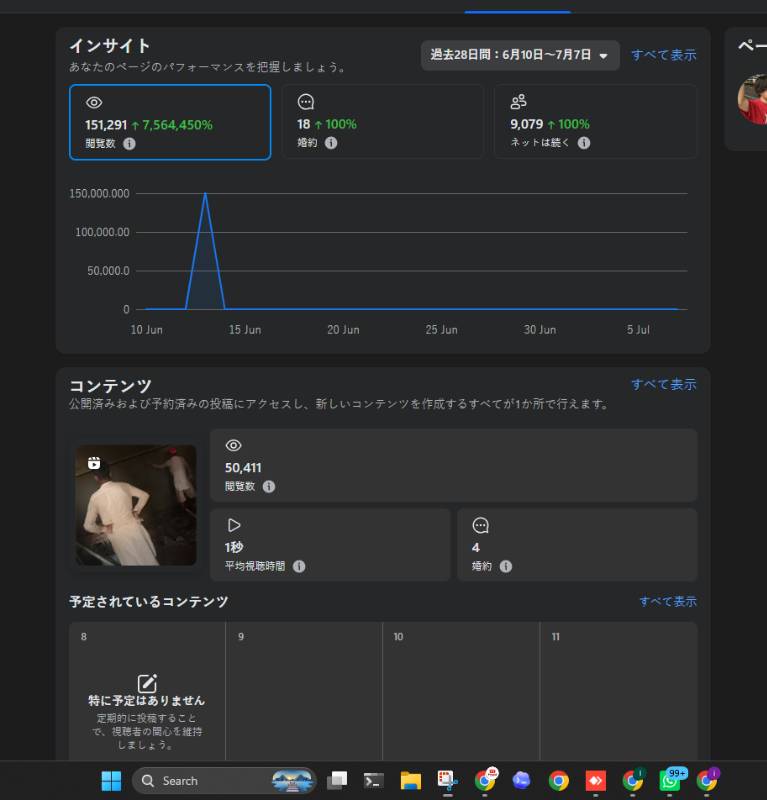Click the profile picture in the right panel
This screenshot has width=767, height=800.
click(x=753, y=99)
